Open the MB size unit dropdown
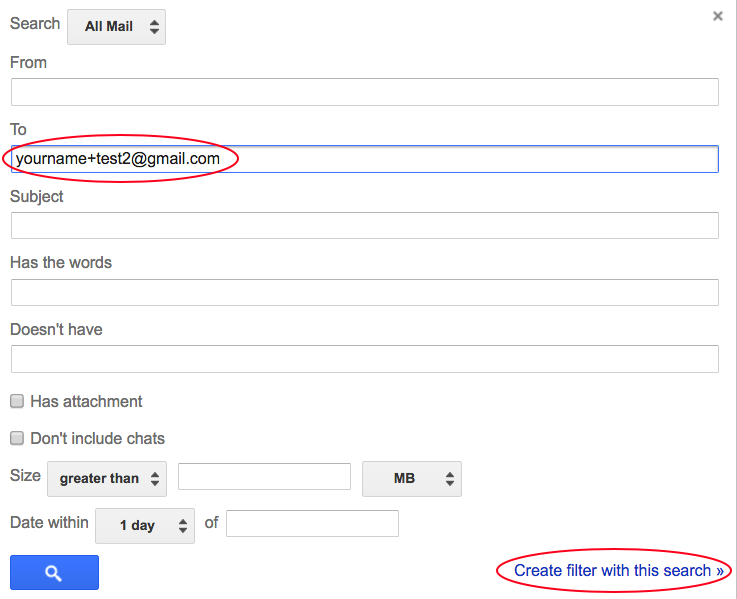The image size is (737, 599). coord(412,479)
